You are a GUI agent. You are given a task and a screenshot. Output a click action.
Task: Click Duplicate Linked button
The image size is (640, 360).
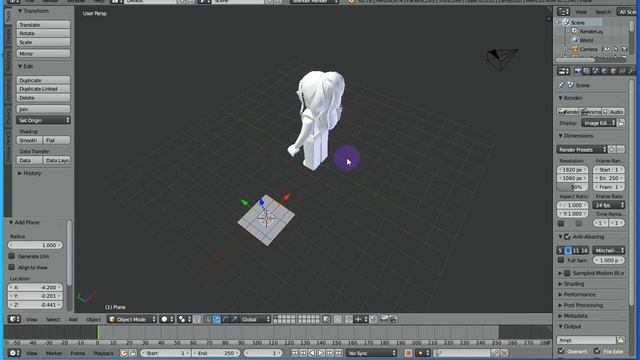[x=43, y=89]
